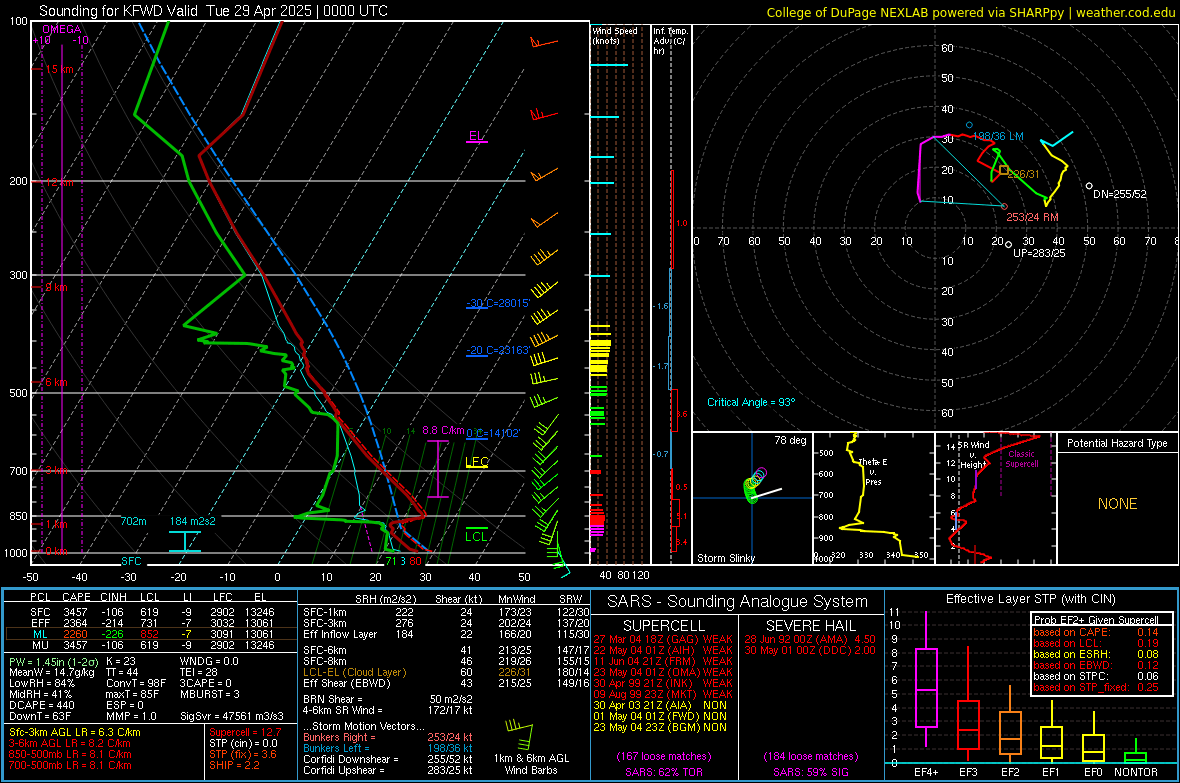Click the 'Wind Speed (knots)' panel header
The height and width of the screenshot is (783, 1180).
(x=615, y=35)
